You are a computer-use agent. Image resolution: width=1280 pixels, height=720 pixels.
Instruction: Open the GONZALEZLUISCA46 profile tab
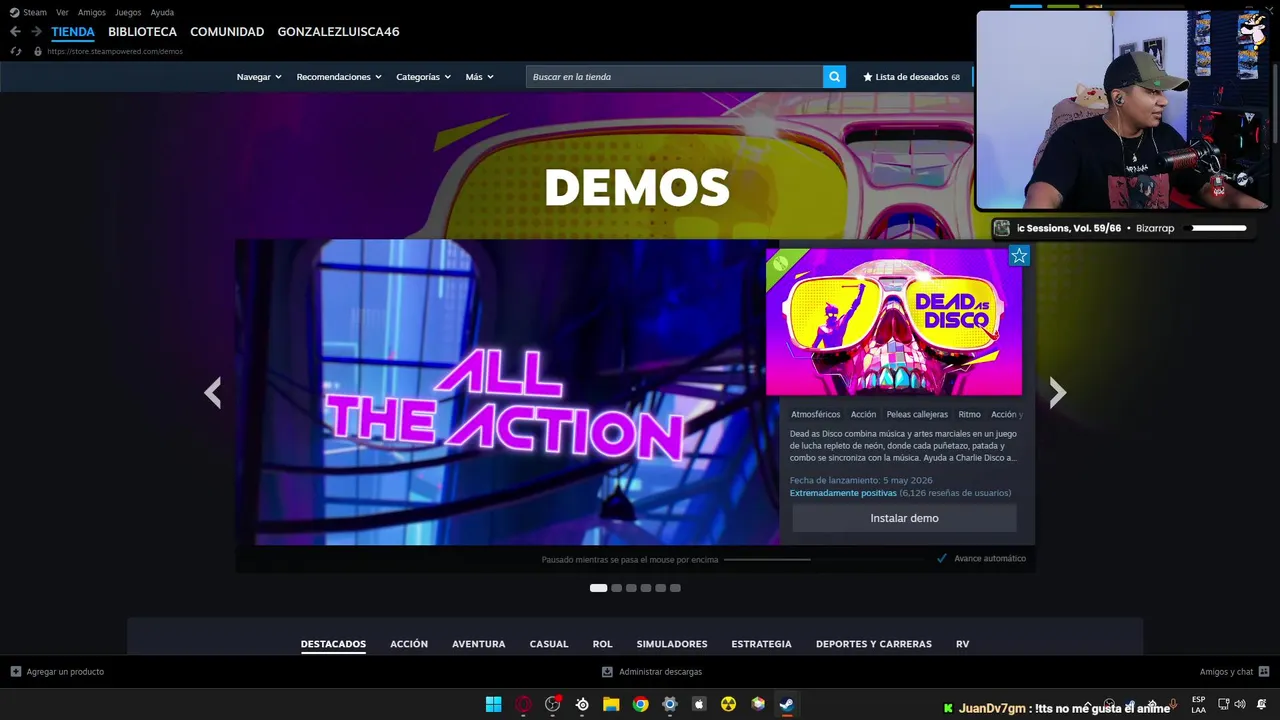tap(338, 32)
